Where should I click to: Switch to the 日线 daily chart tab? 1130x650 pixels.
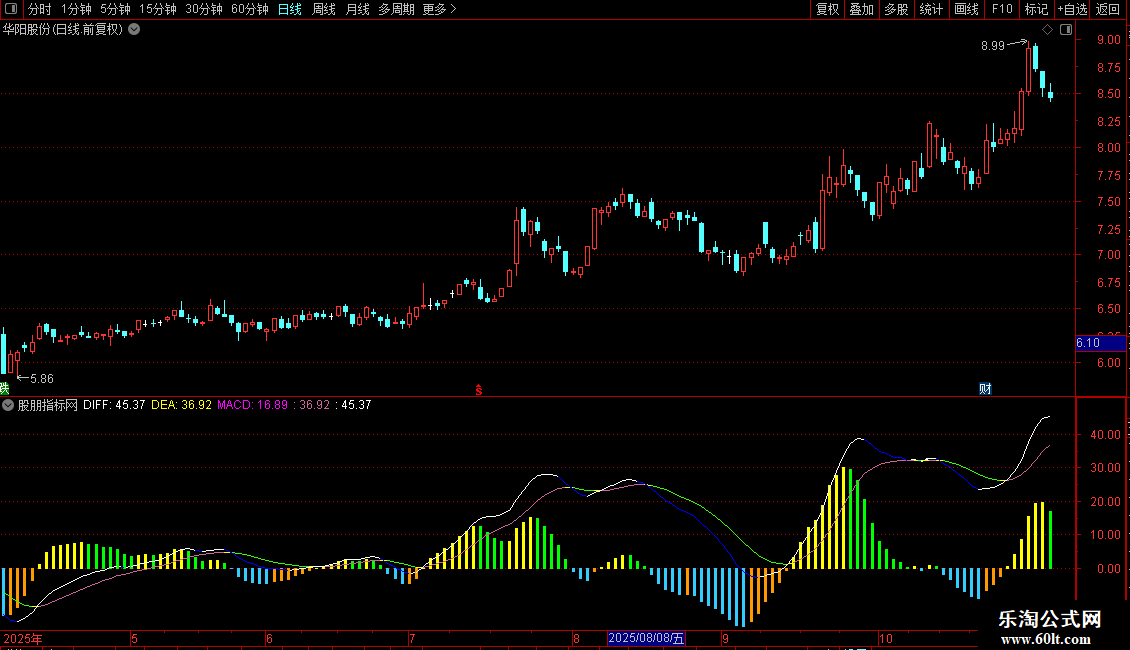coord(290,9)
